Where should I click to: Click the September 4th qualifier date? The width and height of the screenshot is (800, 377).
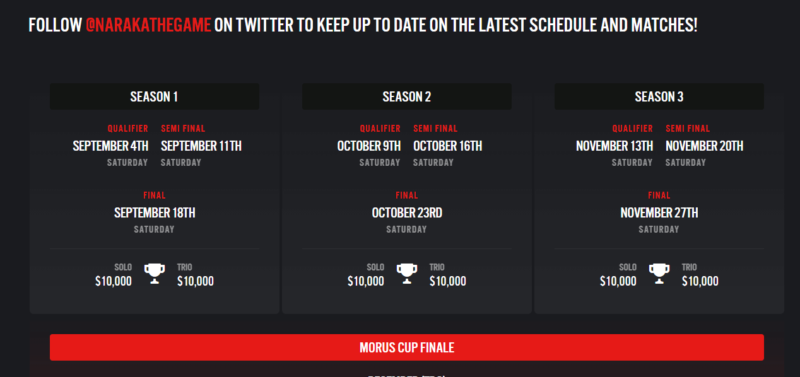point(110,146)
